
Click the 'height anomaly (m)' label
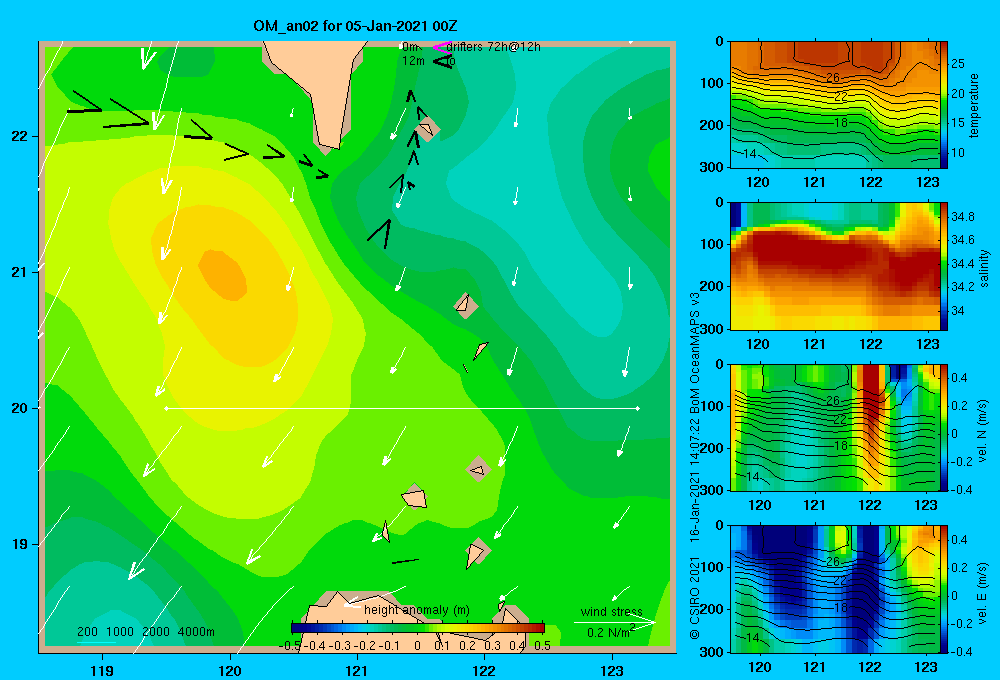pyautogui.click(x=417, y=610)
